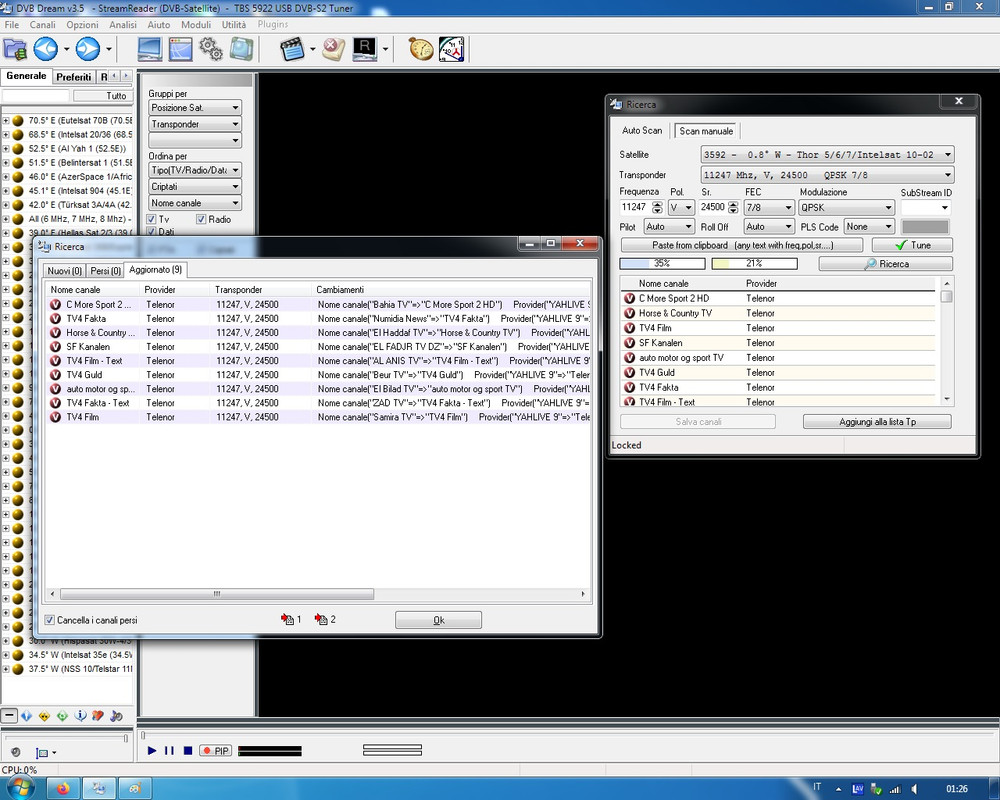This screenshot has width=1000, height=800.
Task: Click the info bubble icon
Action: (x=80, y=716)
